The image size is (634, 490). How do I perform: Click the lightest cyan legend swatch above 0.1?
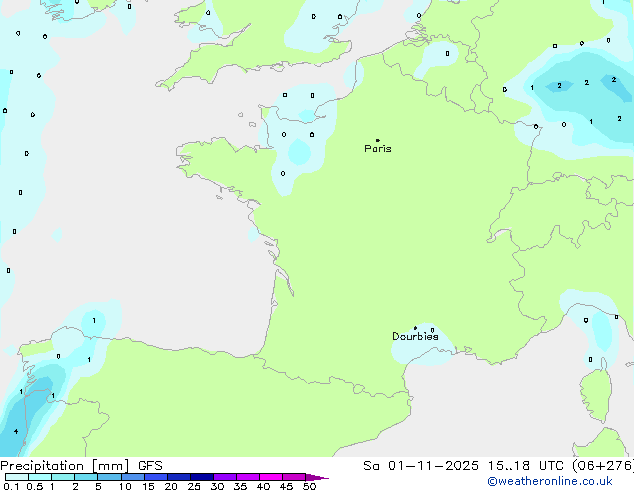(x=17, y=477)
